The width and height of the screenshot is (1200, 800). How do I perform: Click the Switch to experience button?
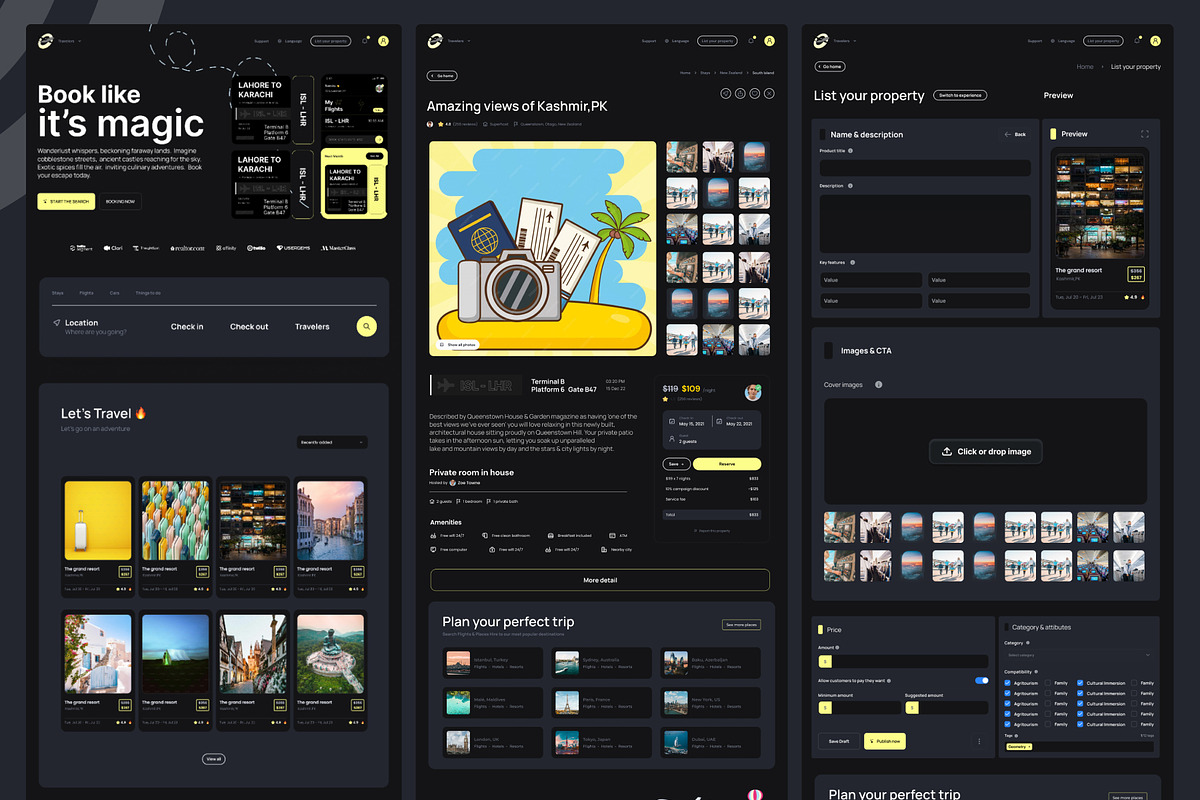[961, 95]
